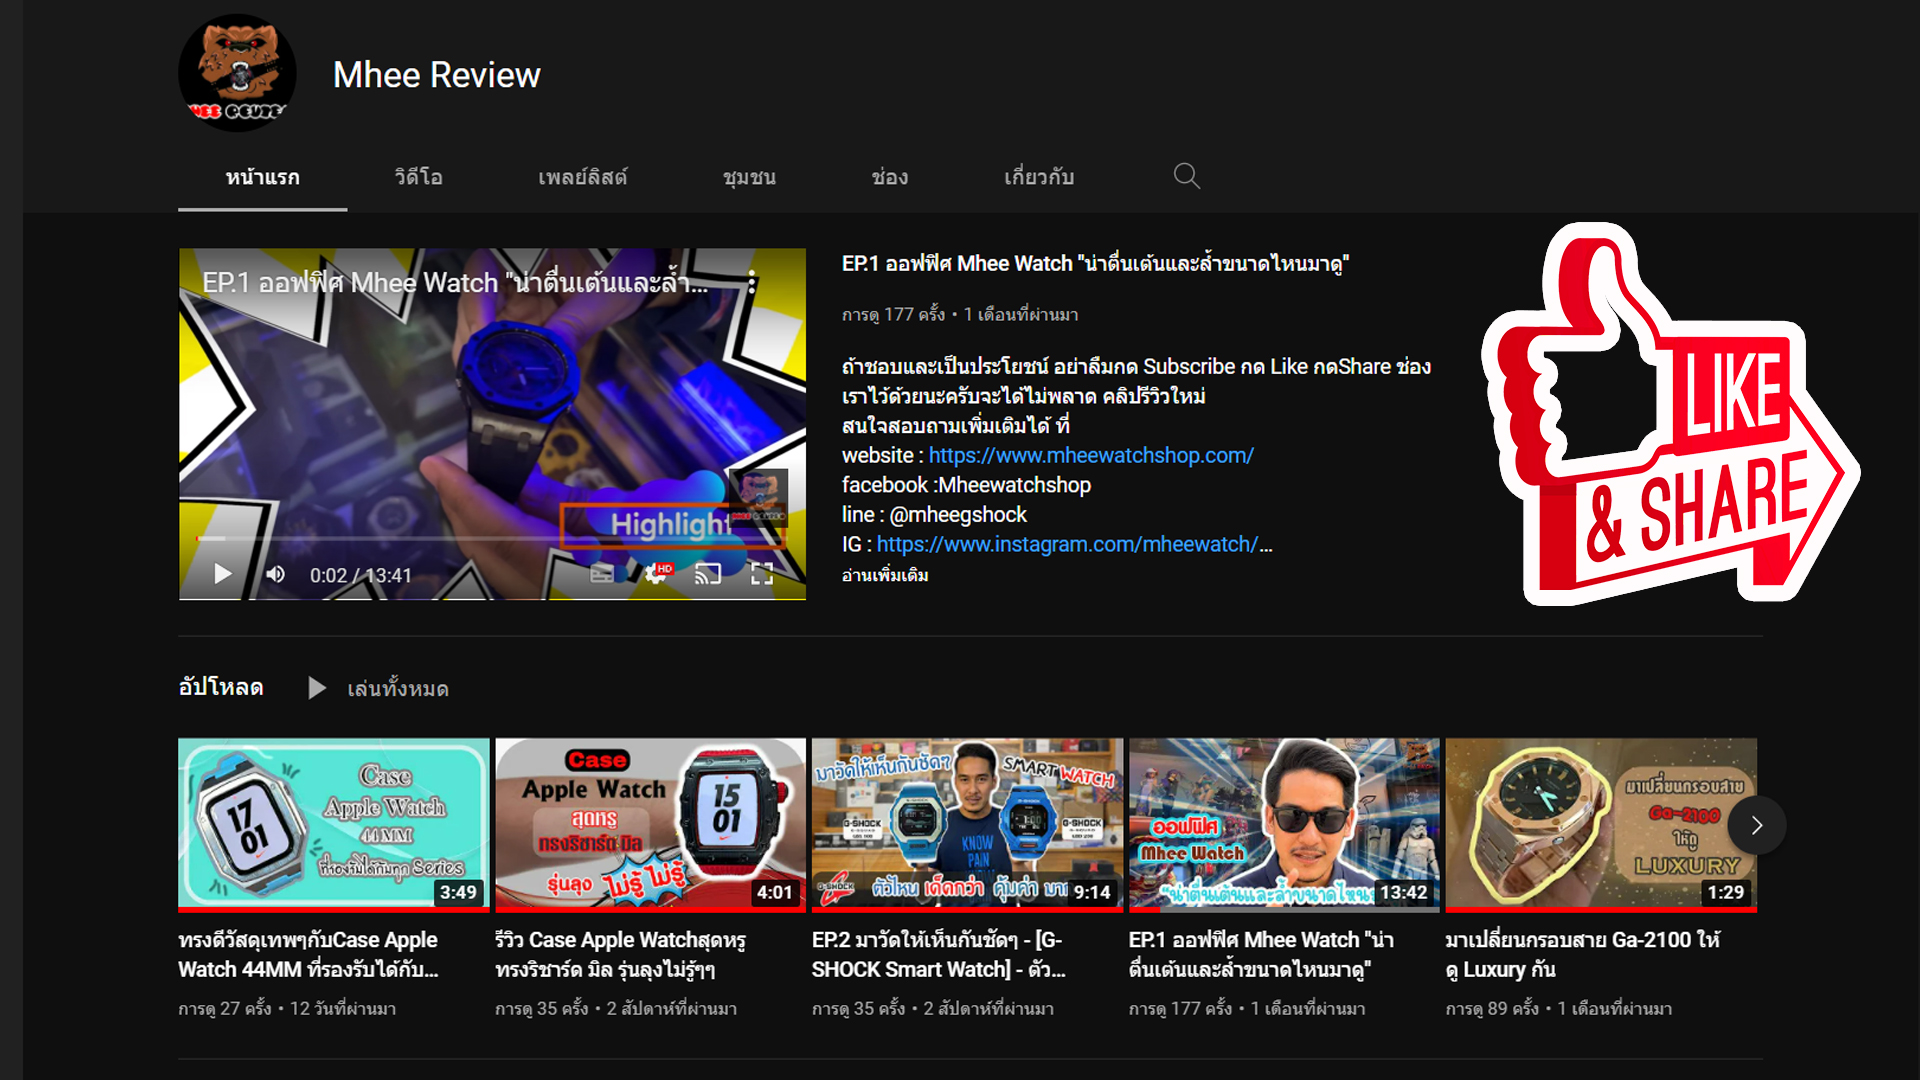Screen dimensions: 1920x1080
Task: Click the next arrow on uploads carousel
Action: [1756, 825]
